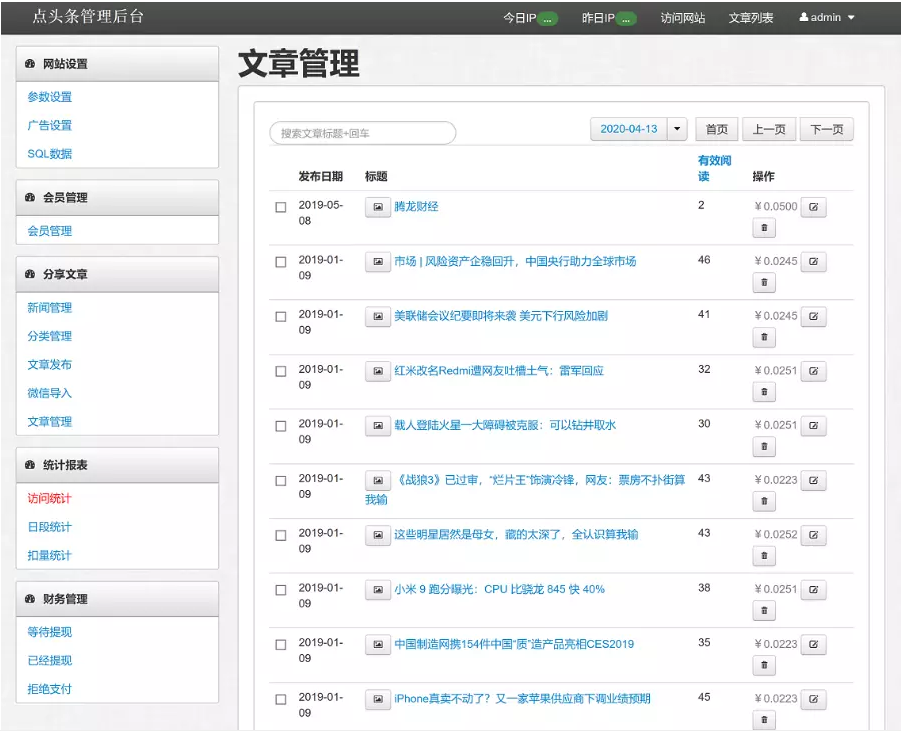Go to 下一页 page button
Viewport: 901px width, 731px height.
(827, 129)
